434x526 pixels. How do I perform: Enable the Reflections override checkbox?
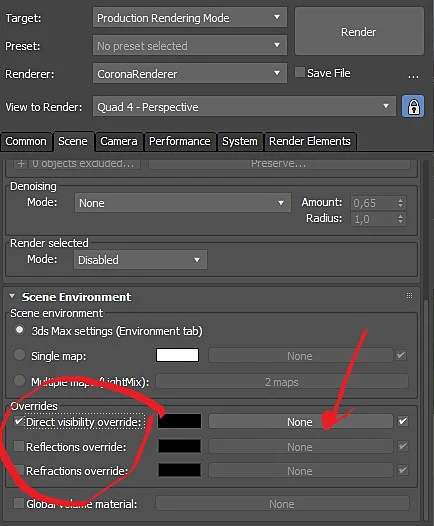click(19, 446)
